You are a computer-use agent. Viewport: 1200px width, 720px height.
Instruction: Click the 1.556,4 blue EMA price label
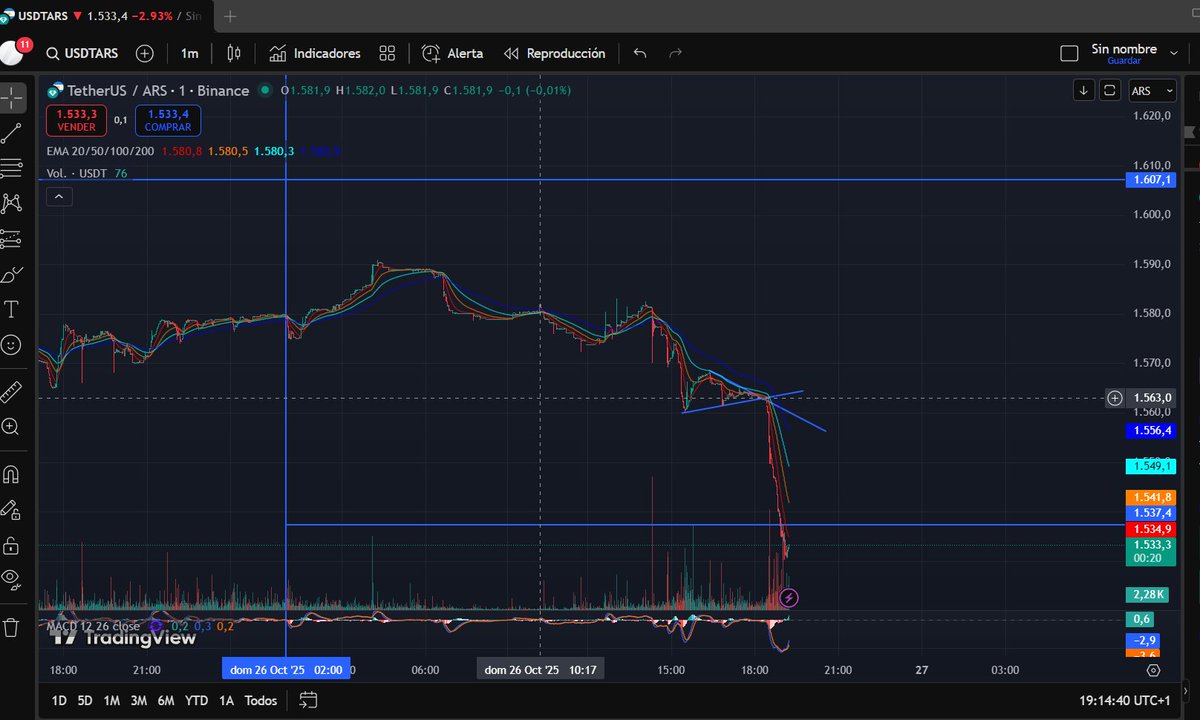click(1151, 430)
